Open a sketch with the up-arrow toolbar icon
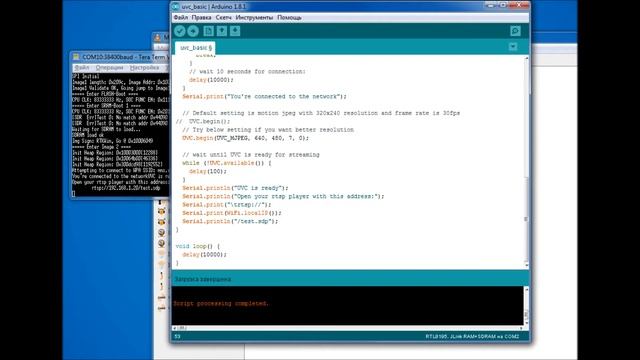 222,31
